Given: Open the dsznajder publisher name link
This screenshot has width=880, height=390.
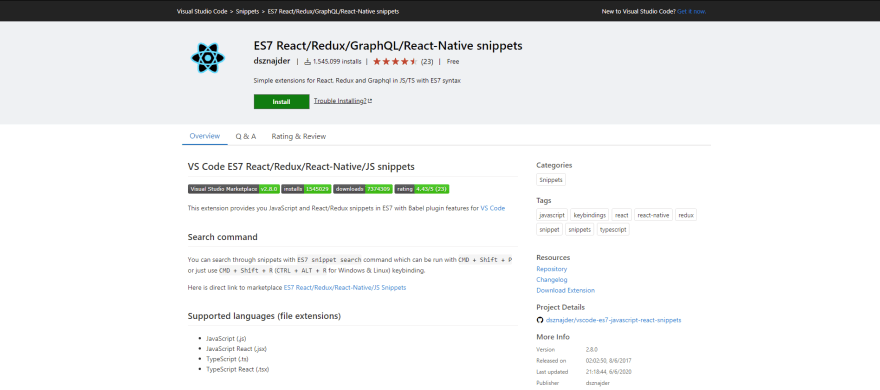Looking at the screenshot, I should pyautogui.click(x=273, y=61).
